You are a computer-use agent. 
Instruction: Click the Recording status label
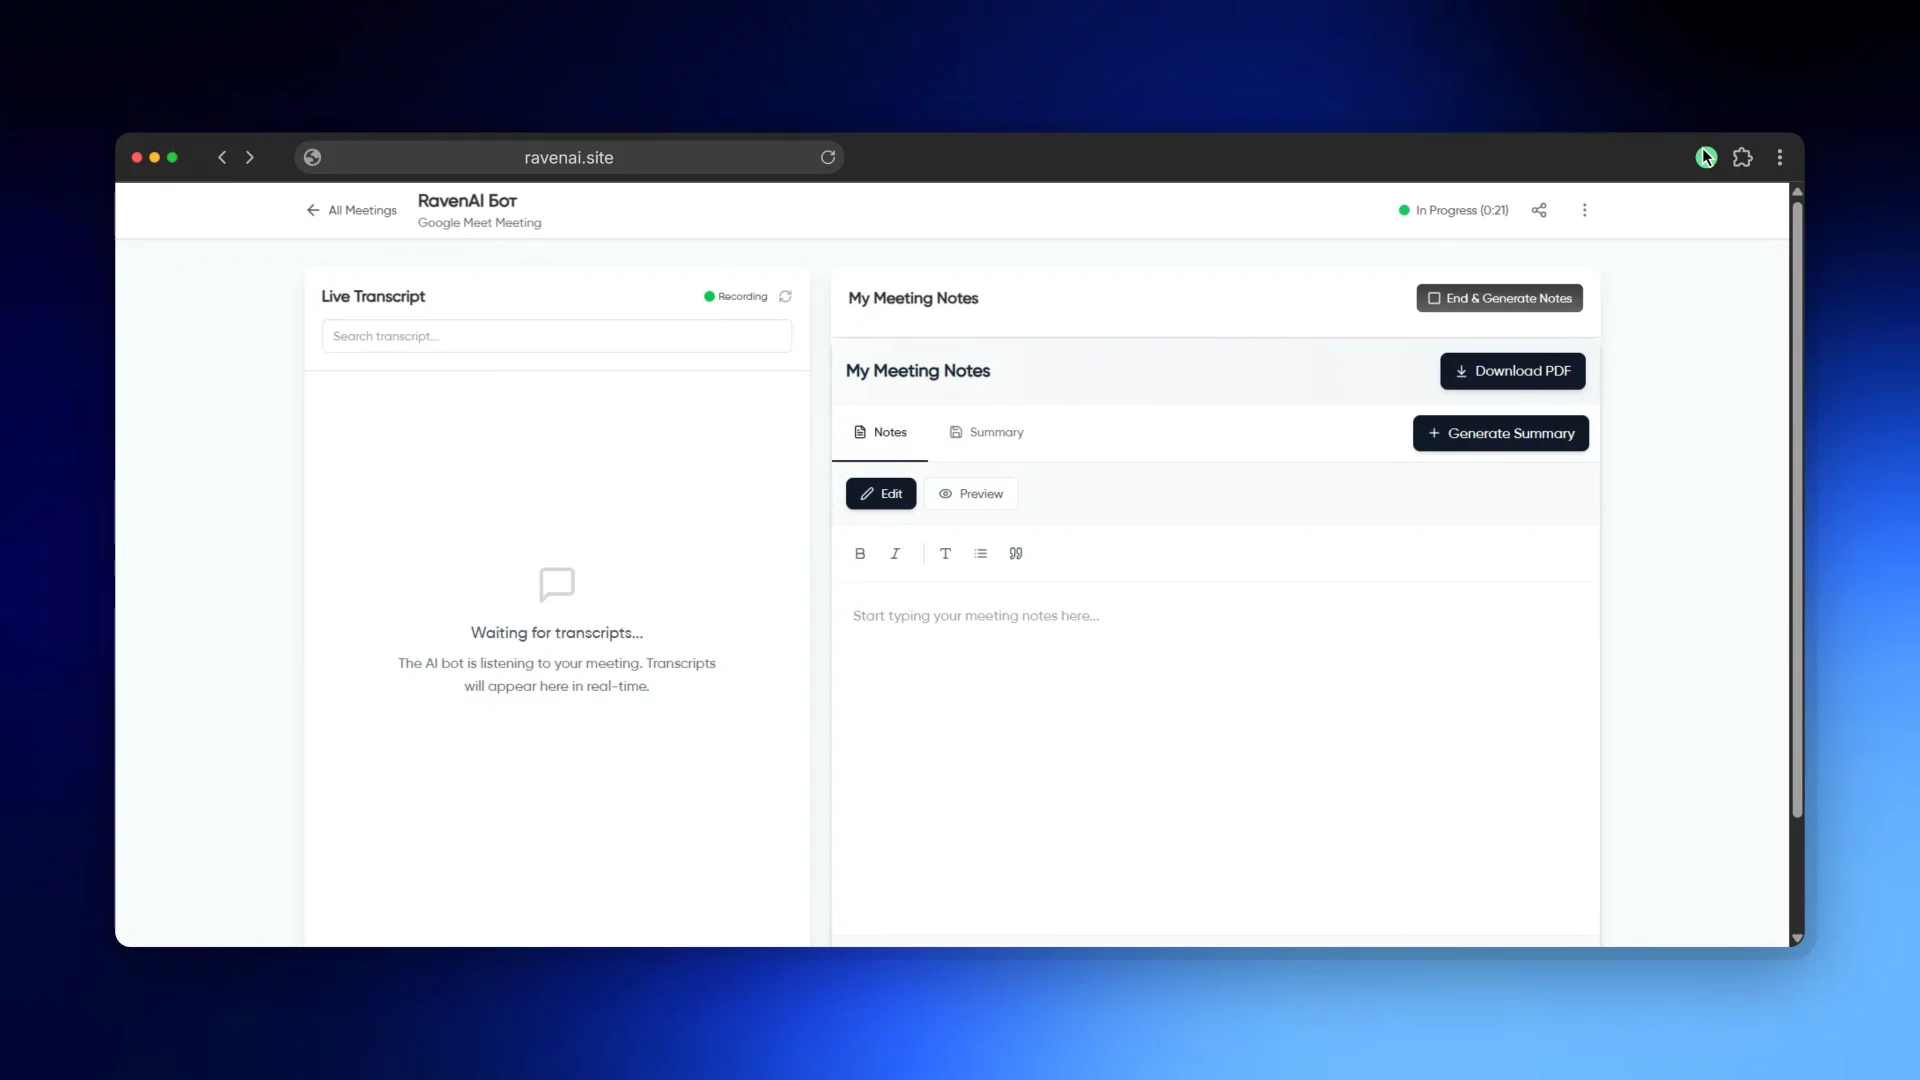point(735,296)
